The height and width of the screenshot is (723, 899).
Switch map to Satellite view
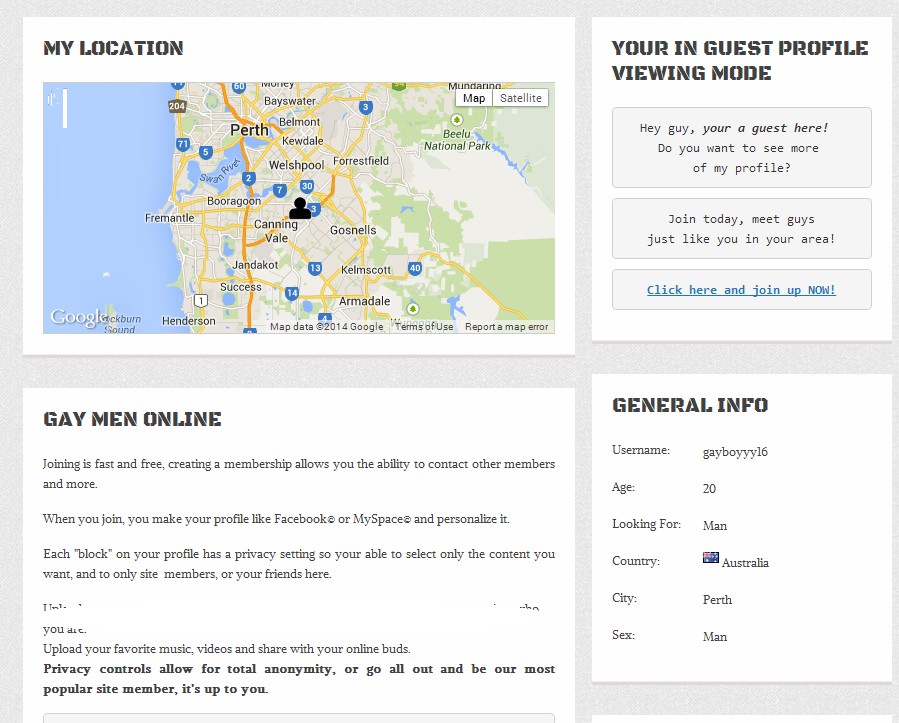coord(521,98)
